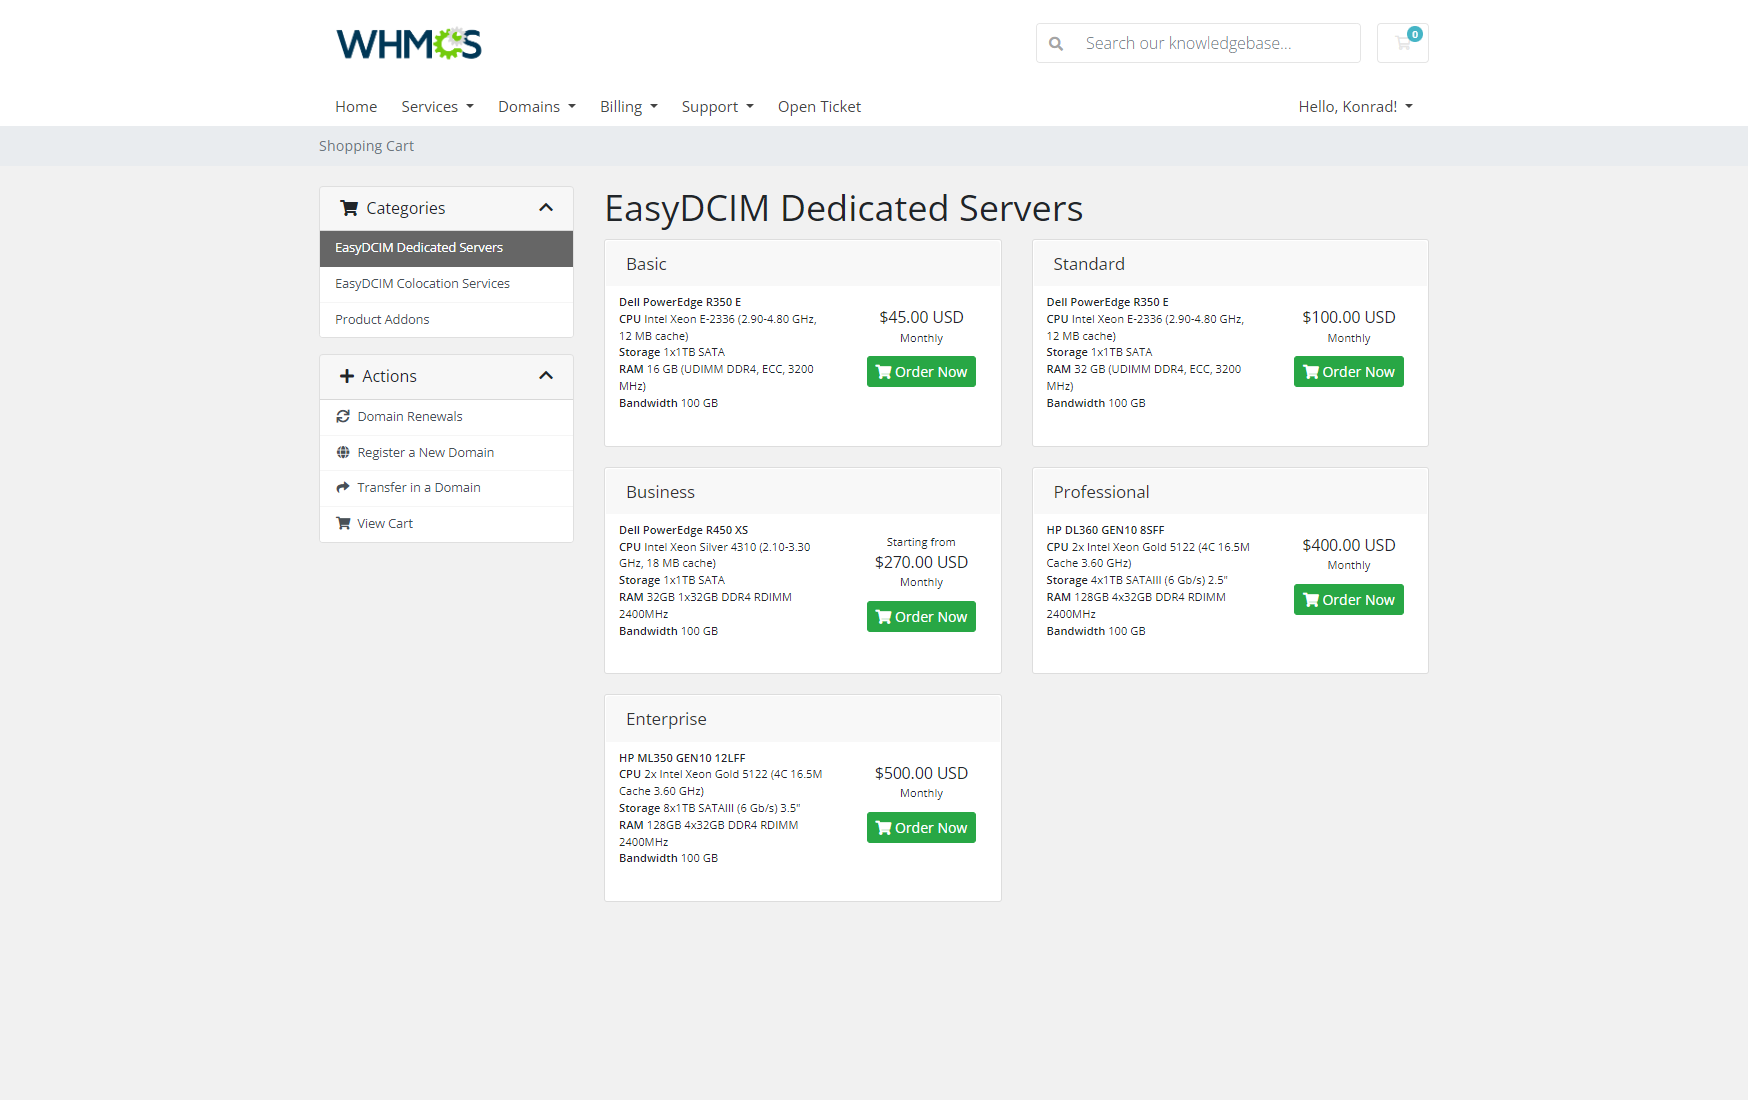Click the Starting from label
Image resolution: width=1748 pixels, height=1100 pixels.
tap(921, 542)
